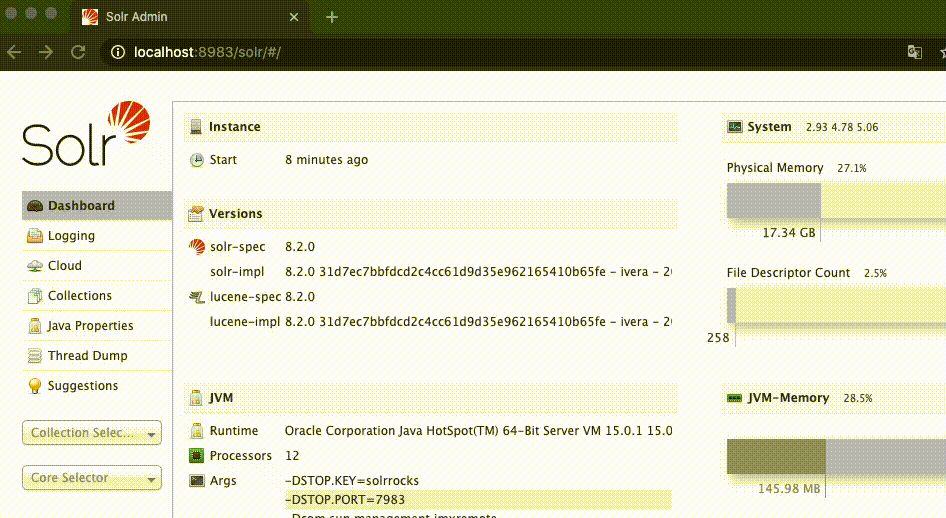Click the JVM-Memory 28.5% label
The height and width of the screenshot is (518, 946).
pyautogui.click(x=857, y=398)
